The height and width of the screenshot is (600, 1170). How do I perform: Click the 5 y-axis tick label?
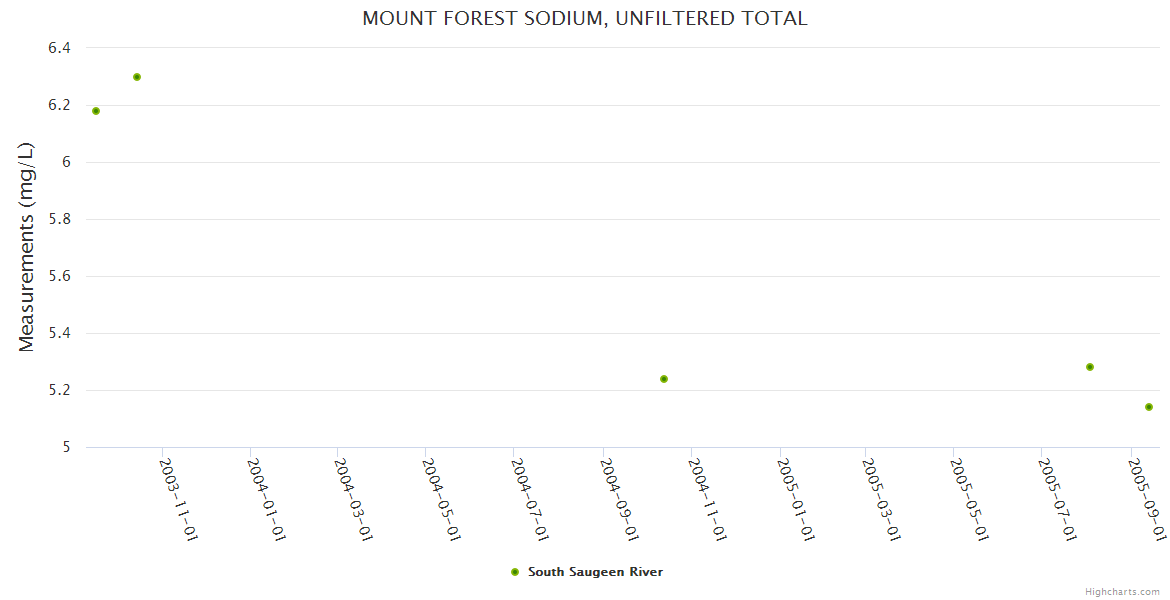67,447
